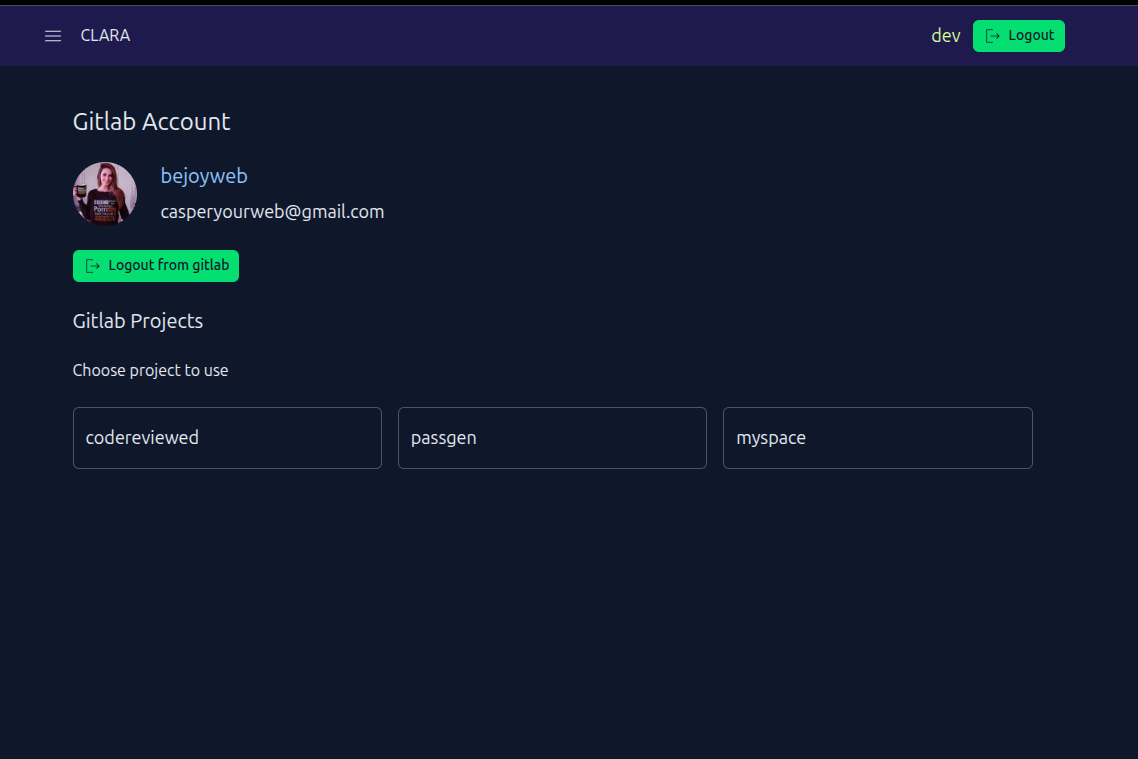Click the dev username label
The width and height of the screenshot is (1138, 759).
click(x=945, y=36)
